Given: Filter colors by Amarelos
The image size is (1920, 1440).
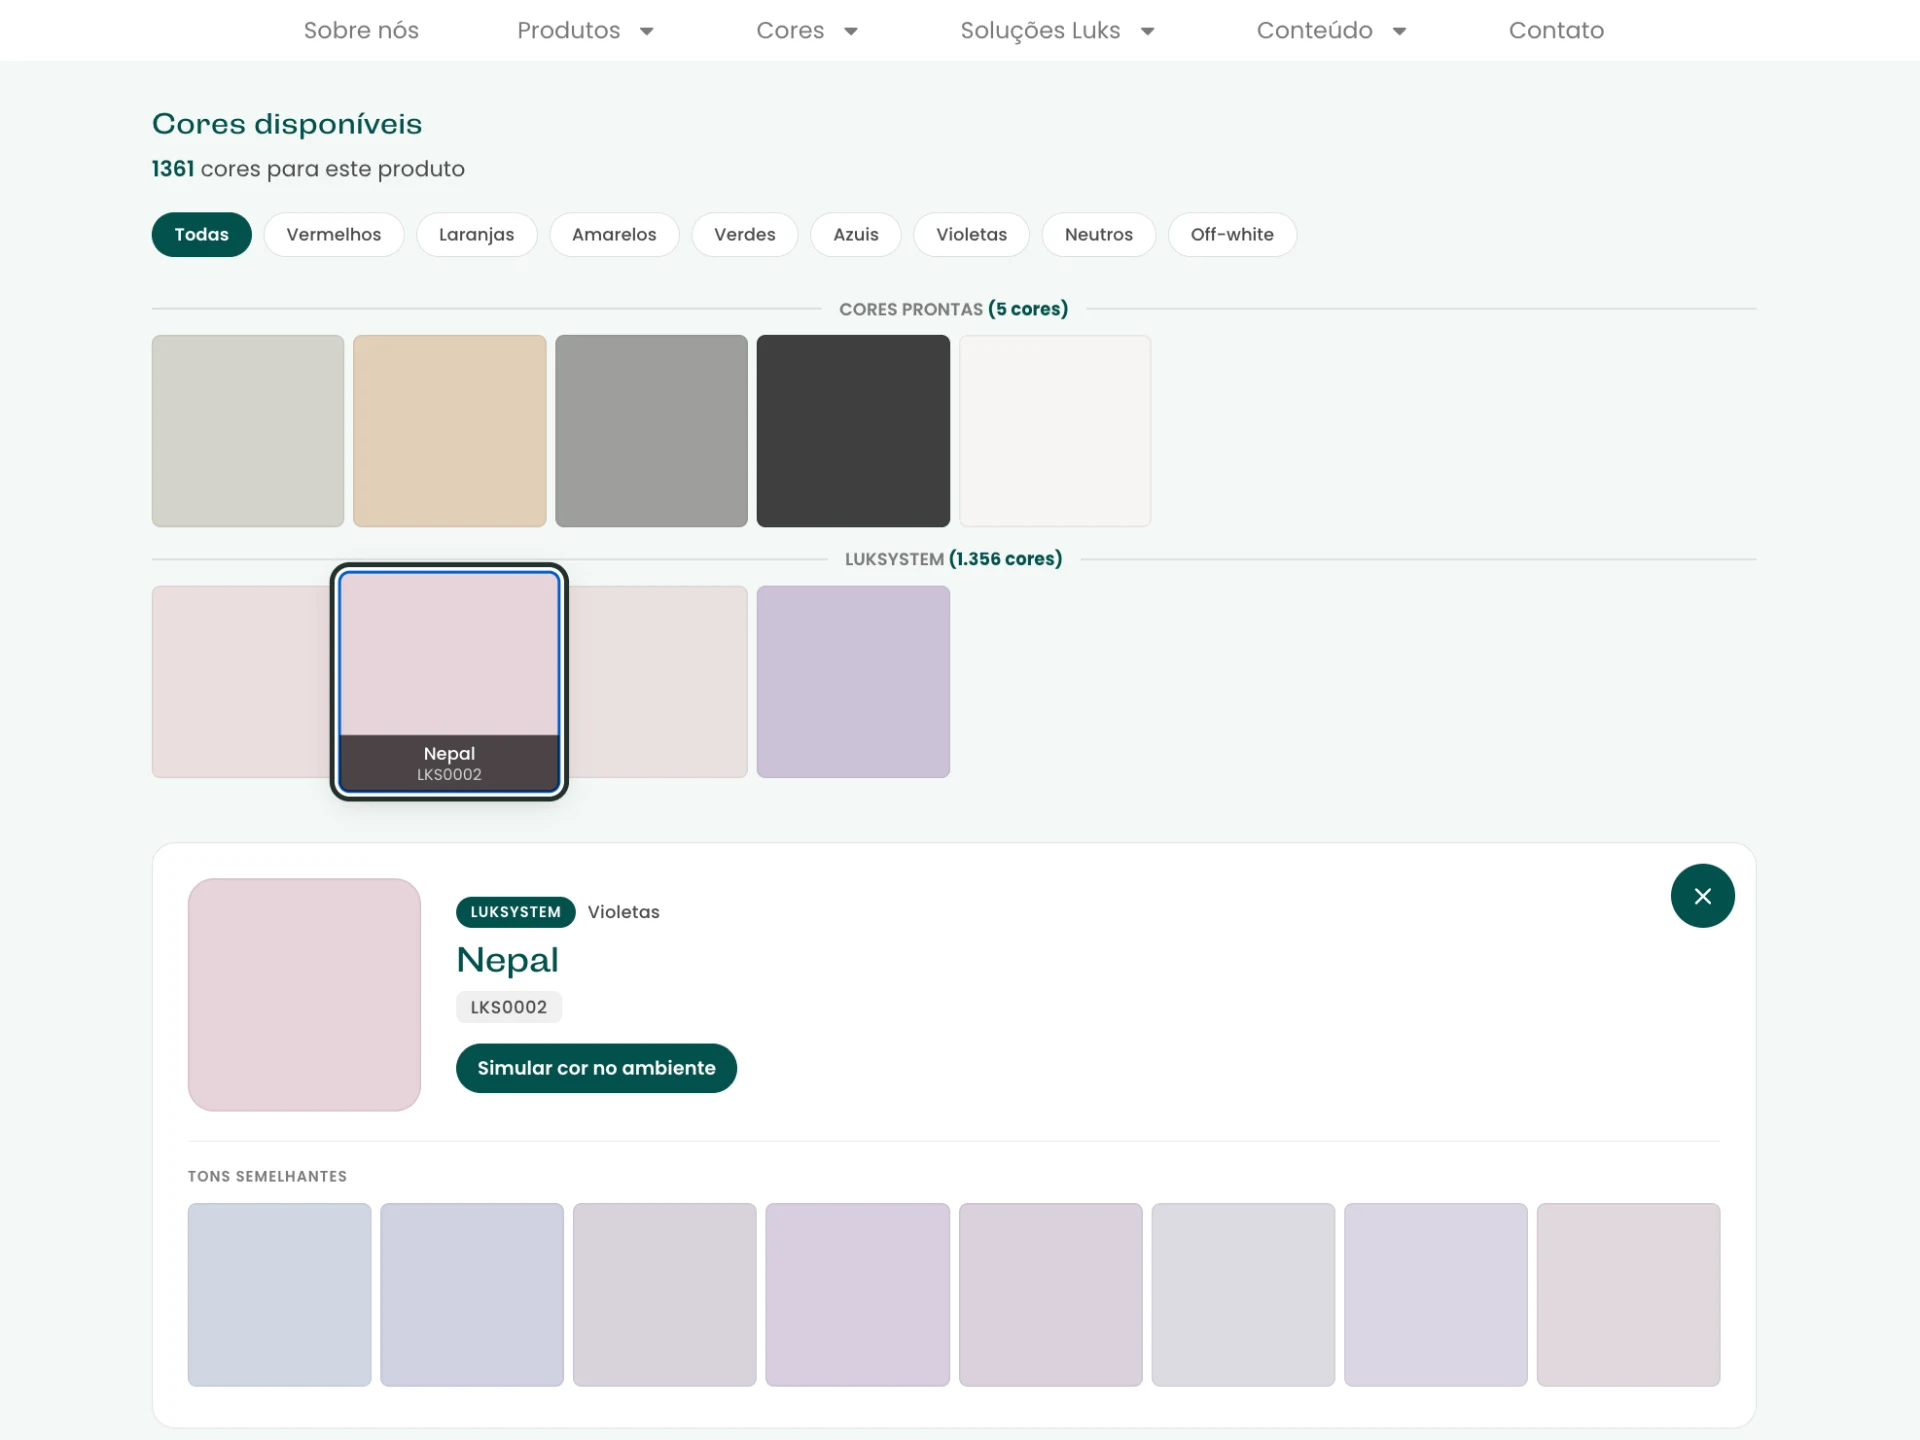Looking at the screenshot, I should [x=614, y=234].
